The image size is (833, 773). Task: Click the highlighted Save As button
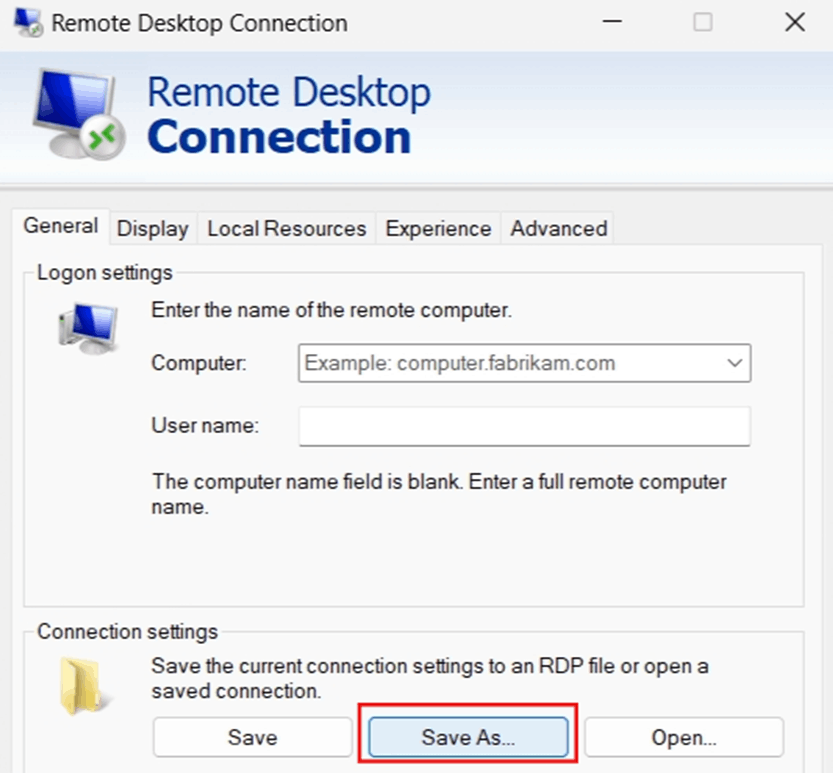point(467,737)
